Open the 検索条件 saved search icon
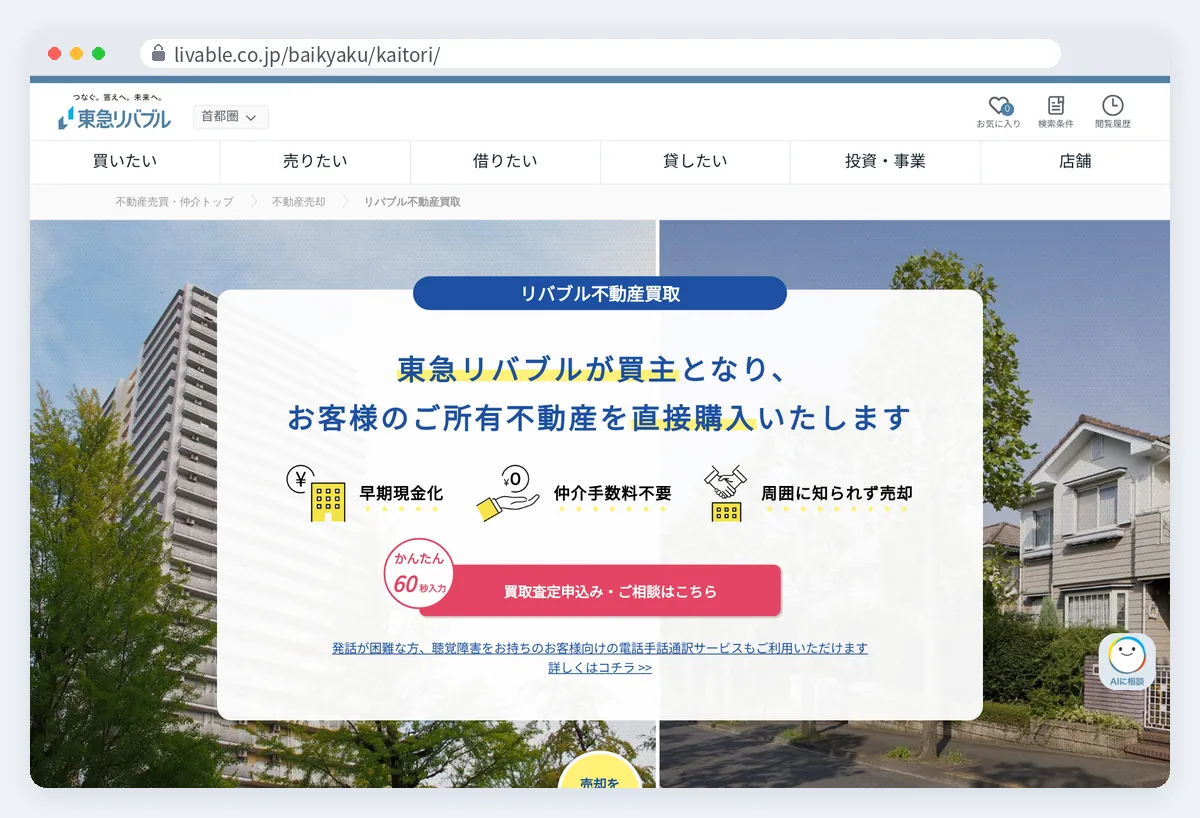Viewport: 1200px width, 818px height. [1056, 111]
